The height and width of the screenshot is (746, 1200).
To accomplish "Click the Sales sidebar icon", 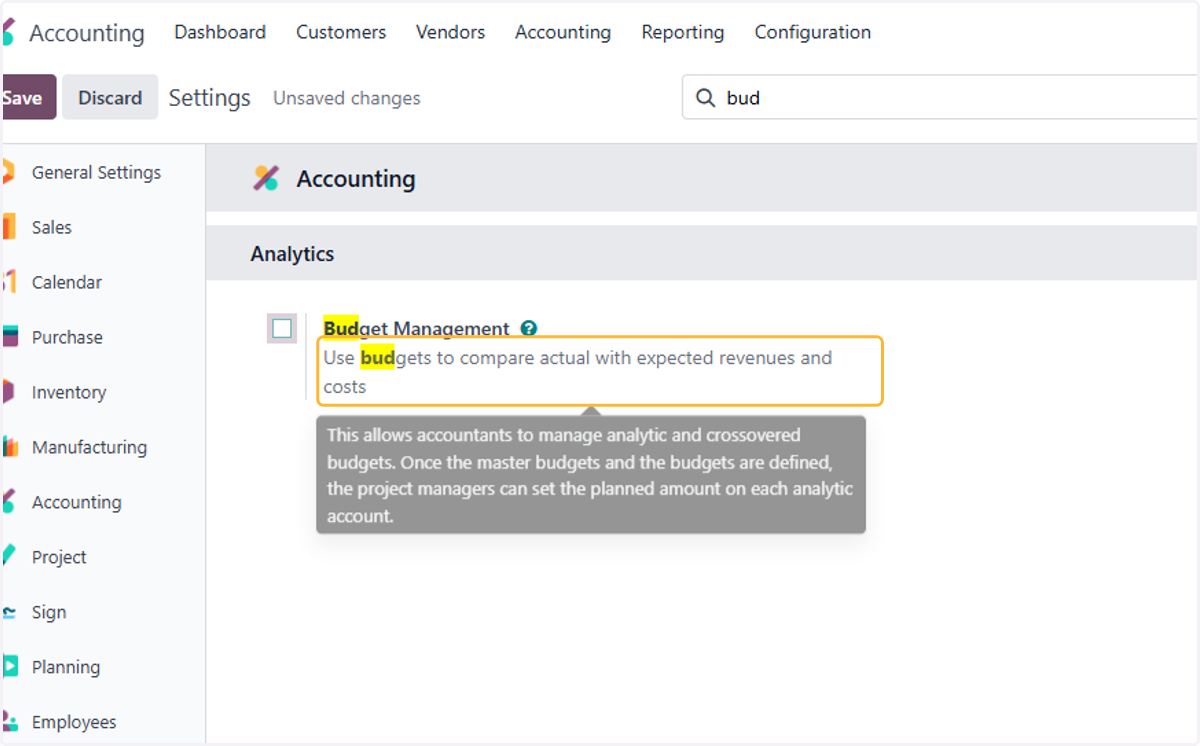I will coord(9,227).
